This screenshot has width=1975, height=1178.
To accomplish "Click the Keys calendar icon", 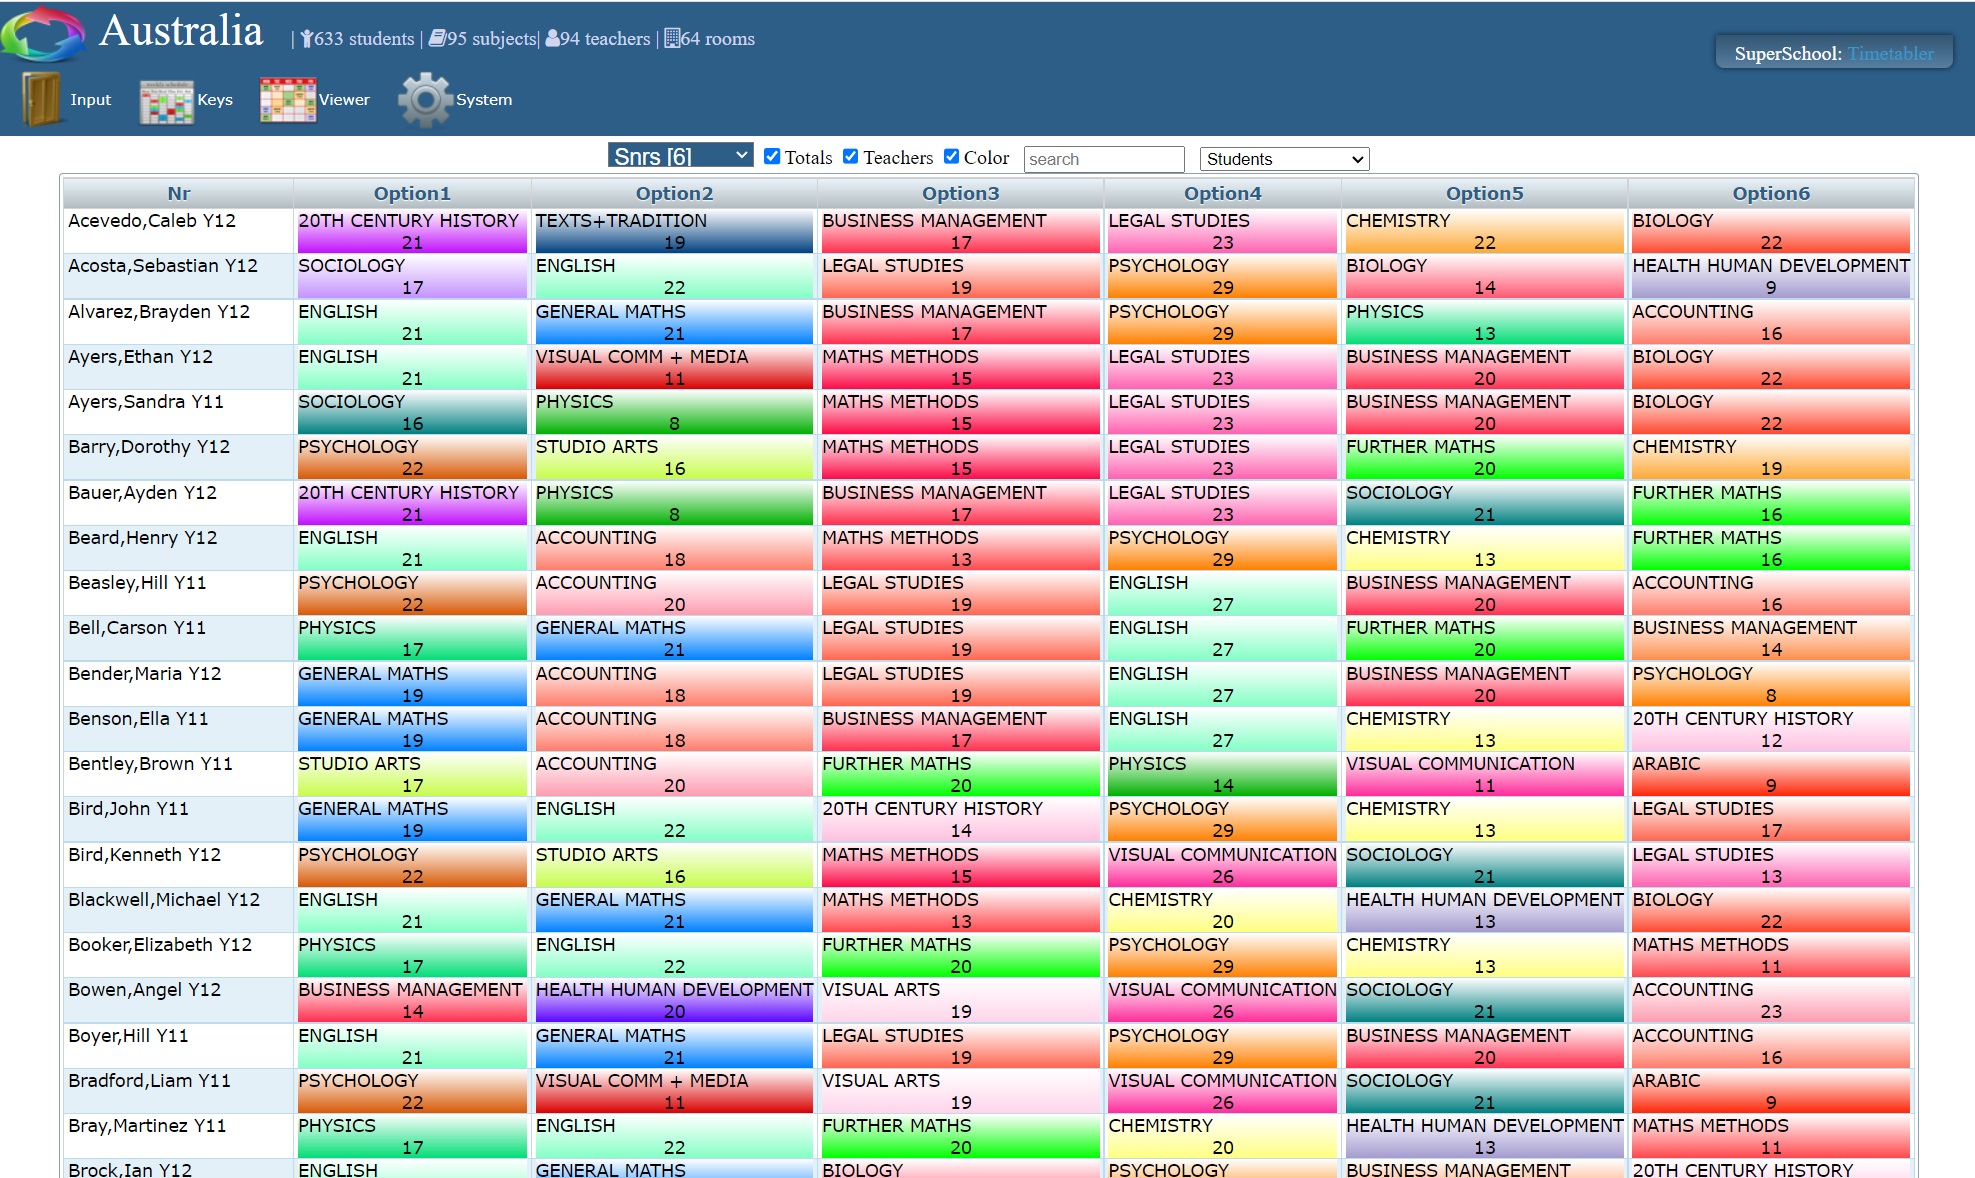I will [166, 101].
